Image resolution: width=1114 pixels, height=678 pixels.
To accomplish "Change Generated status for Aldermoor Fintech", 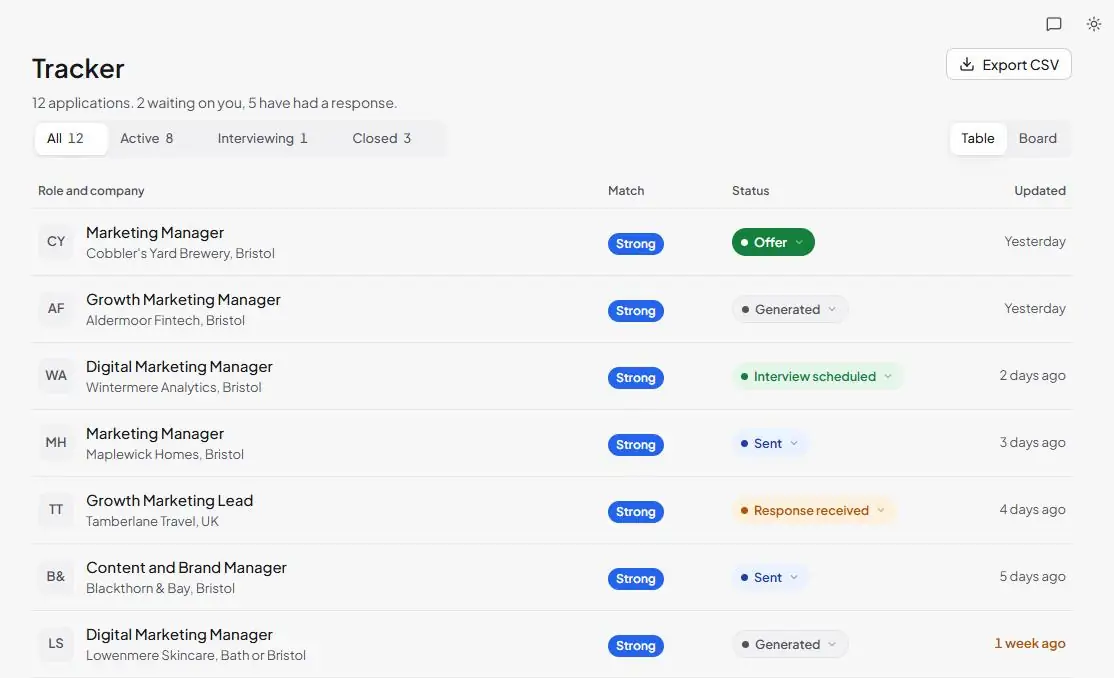I will 789,309.
